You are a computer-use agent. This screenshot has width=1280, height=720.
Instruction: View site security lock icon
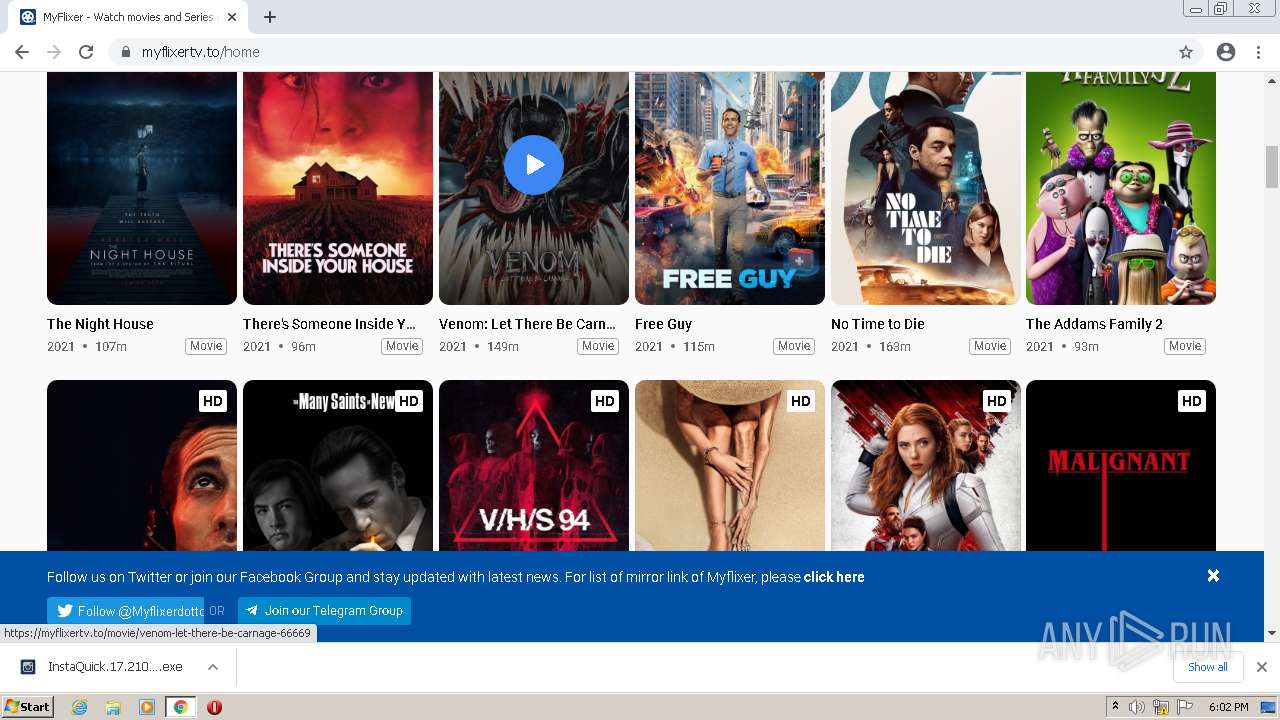coord(125,52)
